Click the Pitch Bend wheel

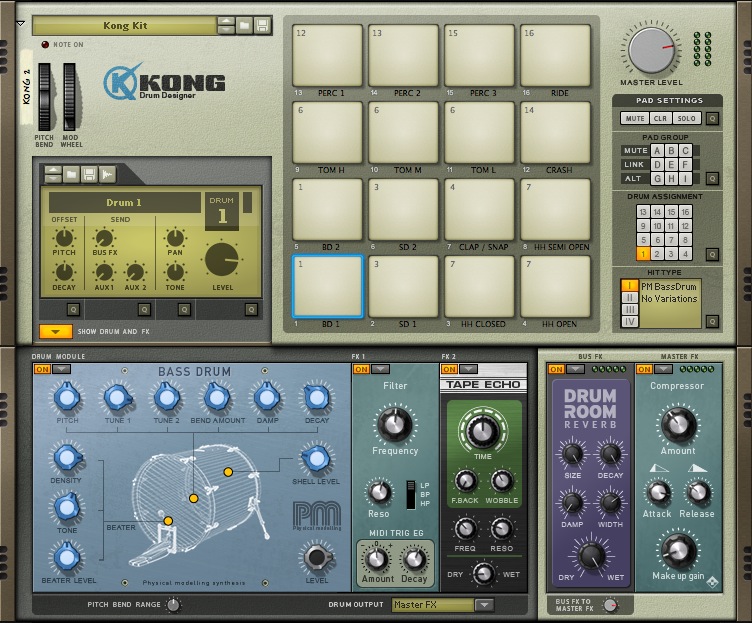[45, 97]
